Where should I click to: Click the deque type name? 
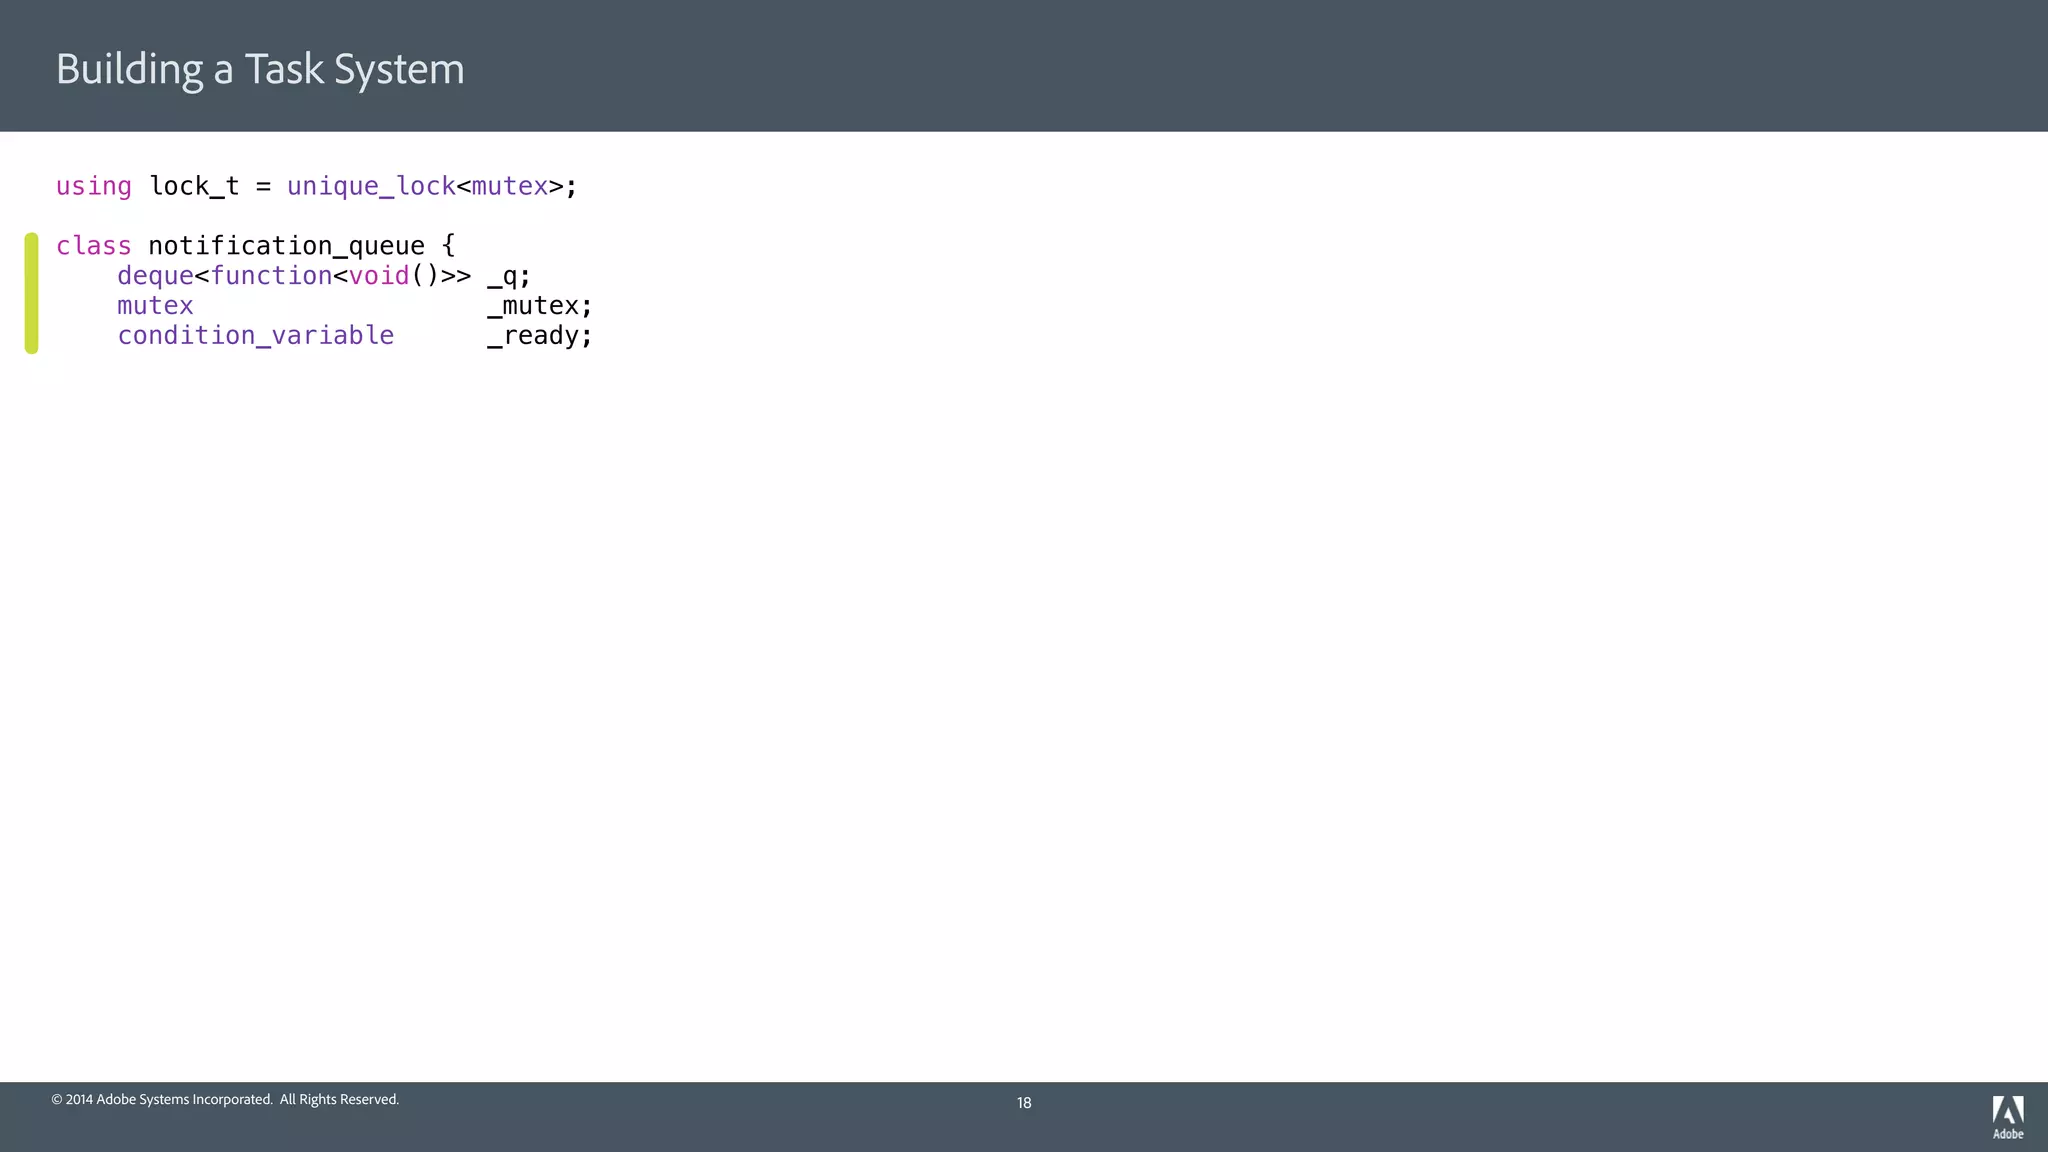click(x=155, y=276)
